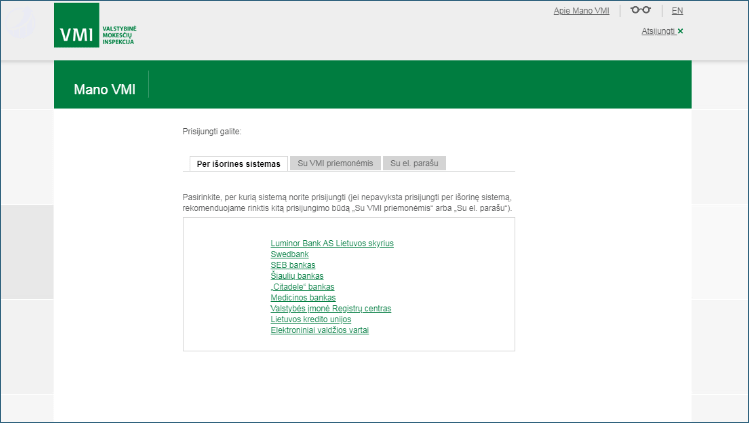Open Elektroniniai valdžios vartai link
749x423 pixels.
pos(320,330)
